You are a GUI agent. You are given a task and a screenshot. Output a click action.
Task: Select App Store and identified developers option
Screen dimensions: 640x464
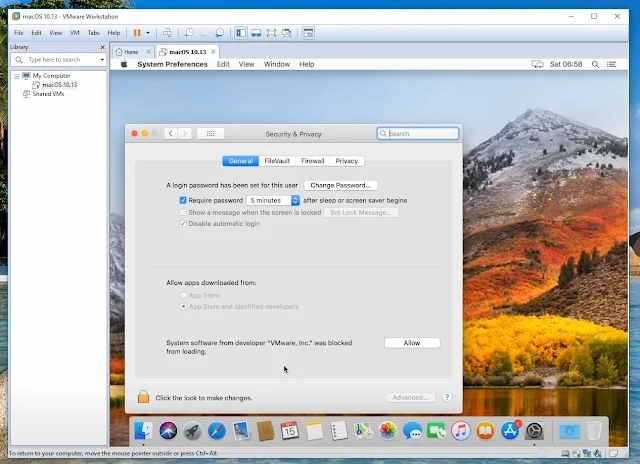point(183,306)
